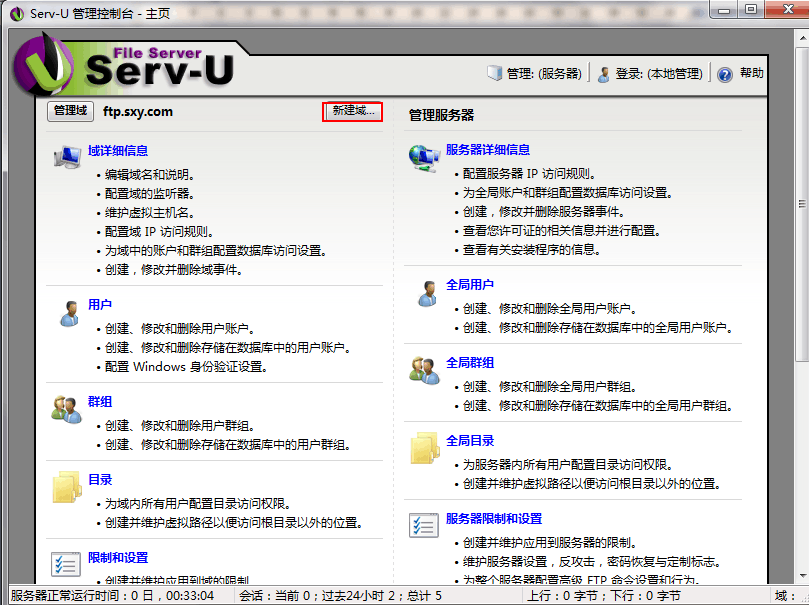This screenshot has height=605, width=809.
Task: Open the 域详细信息 link
Action: click(118, 151)
